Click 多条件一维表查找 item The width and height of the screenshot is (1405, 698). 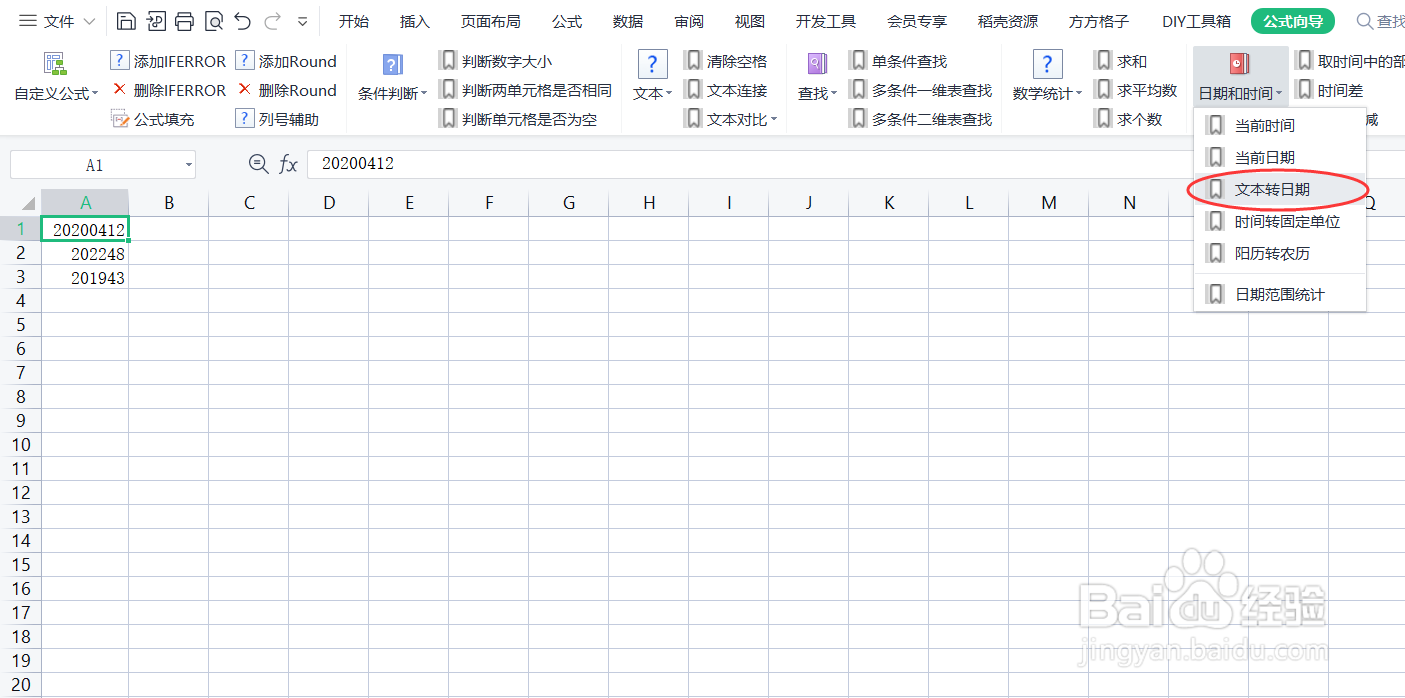pos(921,90)
